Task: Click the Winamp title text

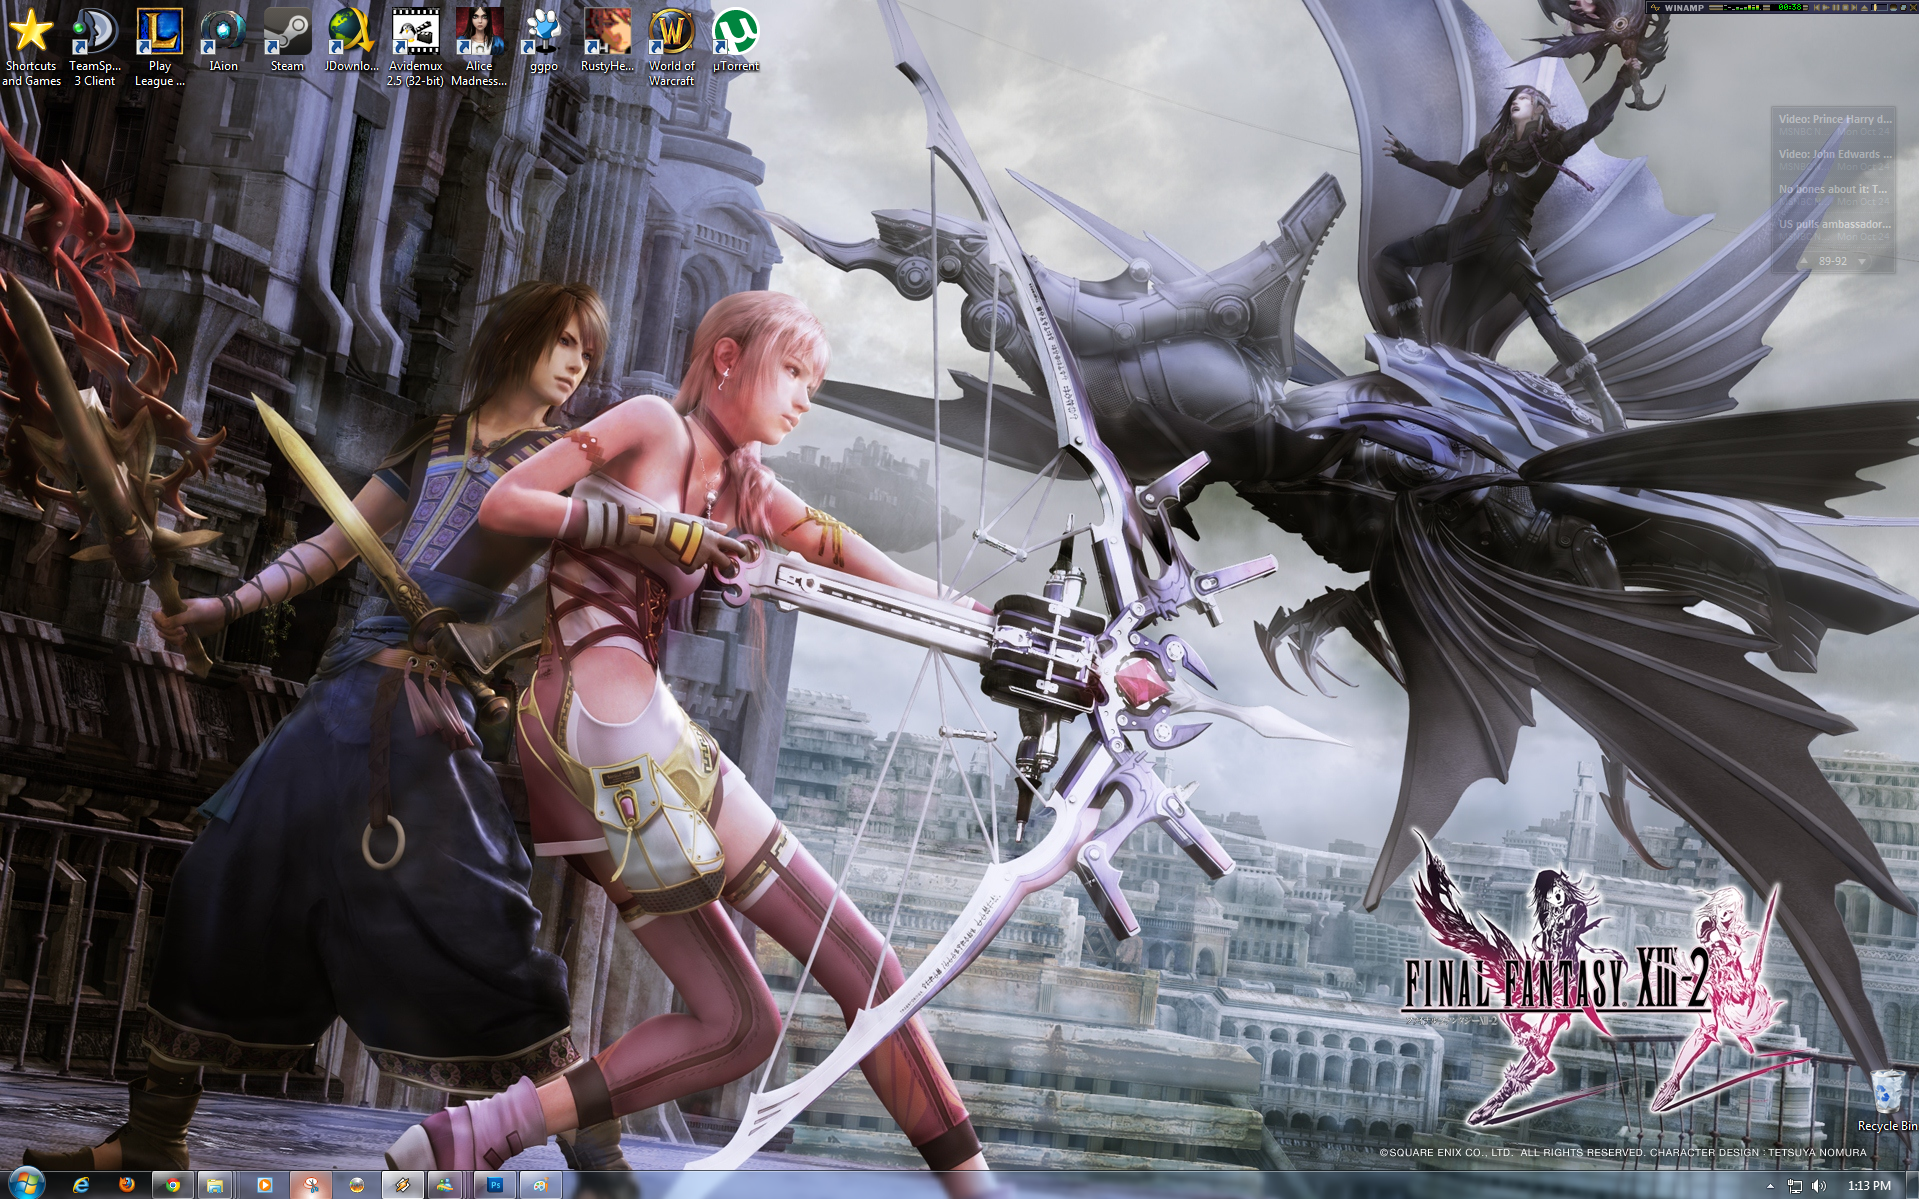Action: (1684, 7)
